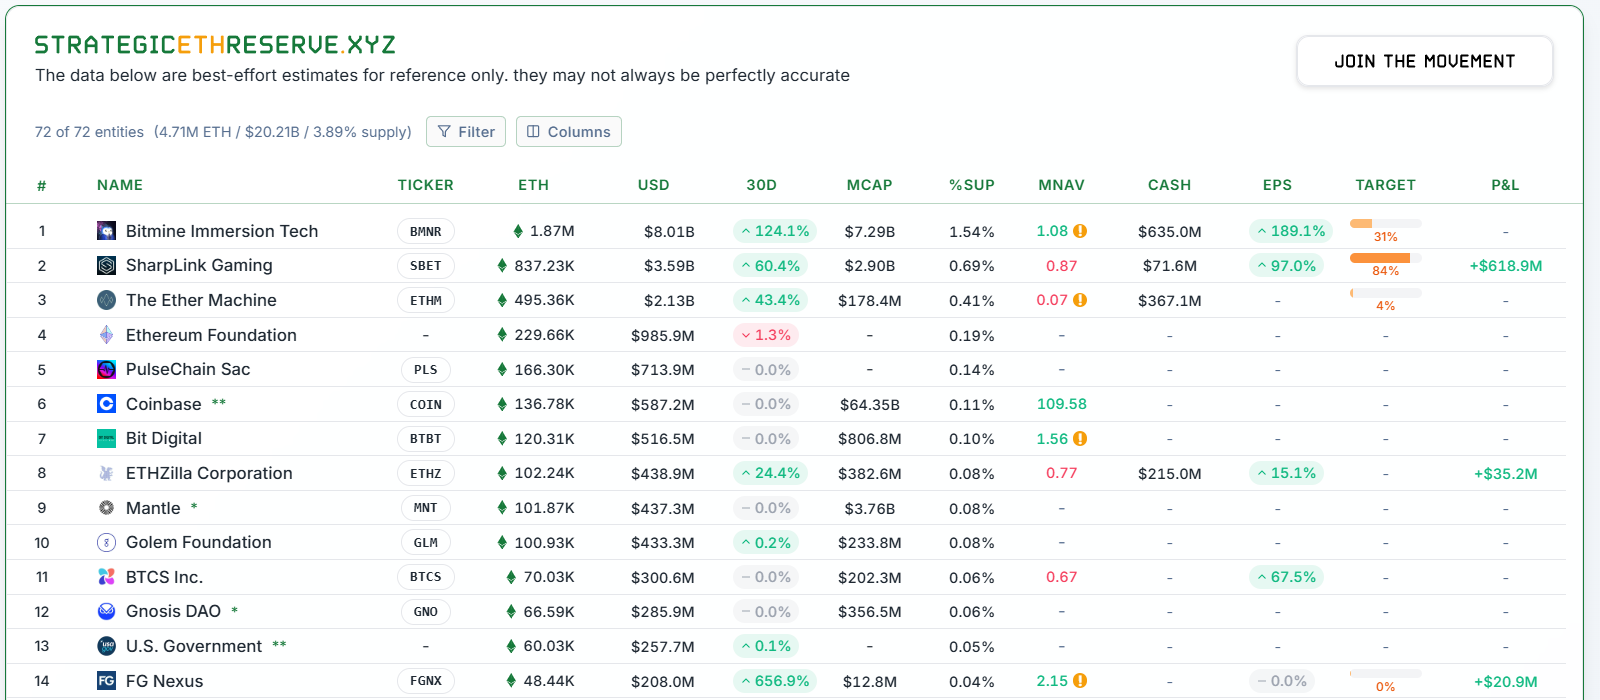Sort the table by ETH holdings column
The image size is (1600, 700).
(534, 185)
